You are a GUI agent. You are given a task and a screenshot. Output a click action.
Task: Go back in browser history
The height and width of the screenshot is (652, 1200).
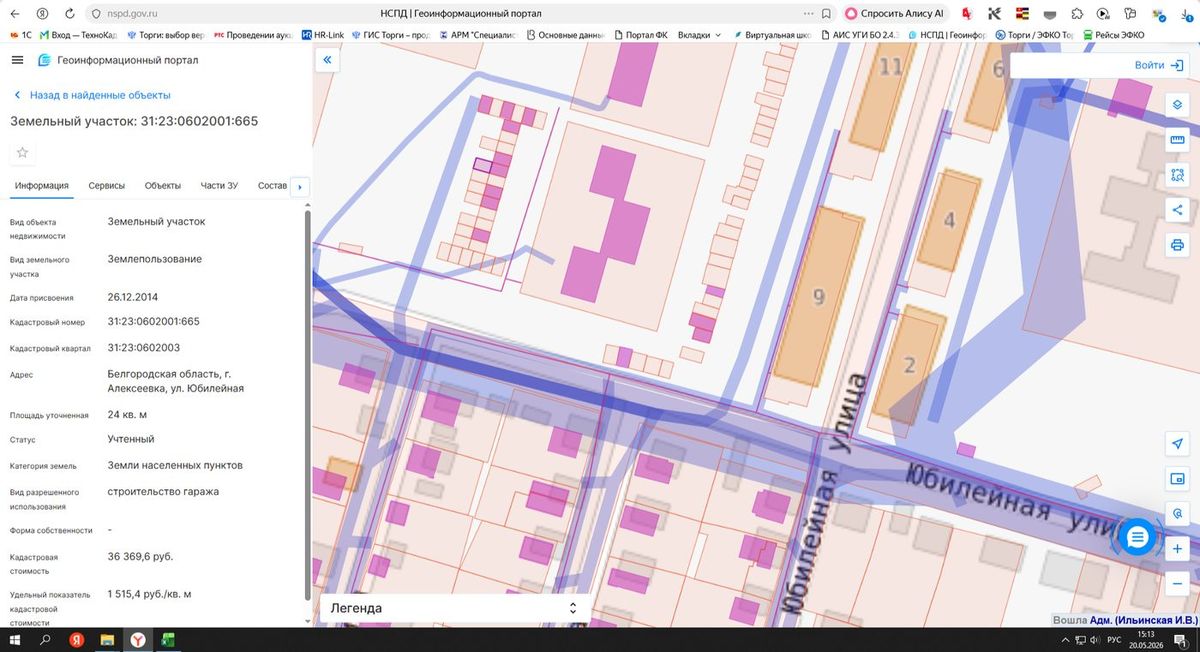coord(14,14)
